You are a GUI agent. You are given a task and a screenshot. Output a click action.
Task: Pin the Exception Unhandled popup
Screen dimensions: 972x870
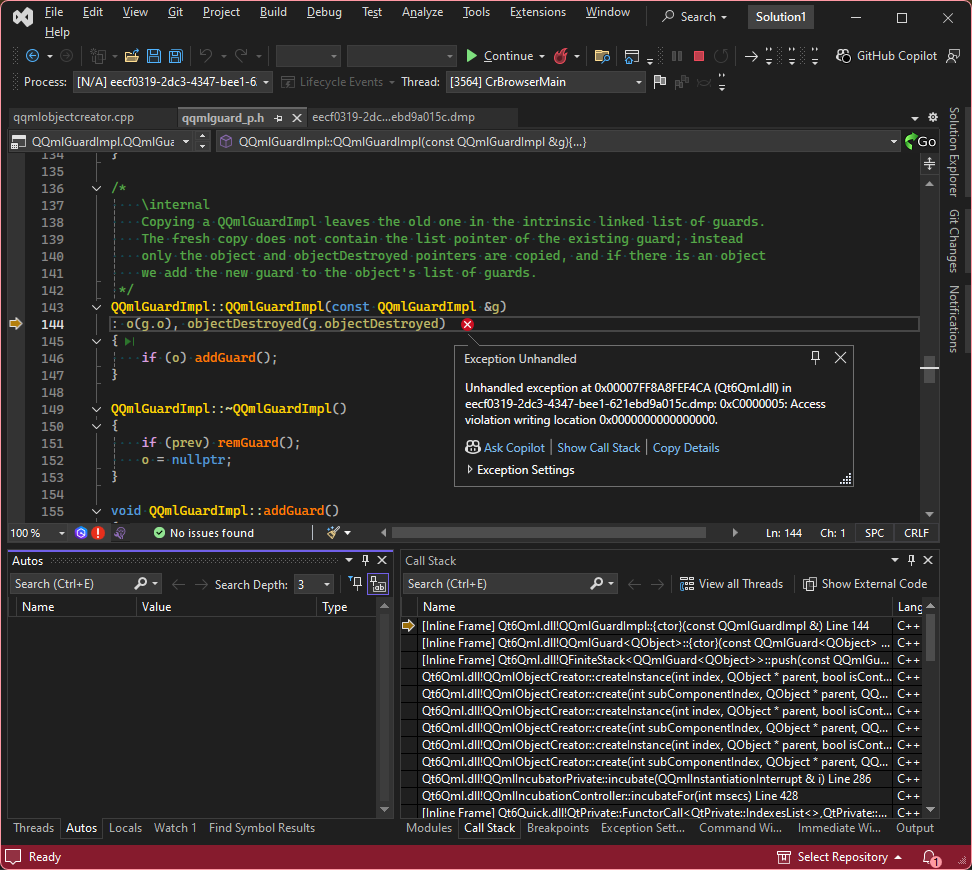point(815,357)
